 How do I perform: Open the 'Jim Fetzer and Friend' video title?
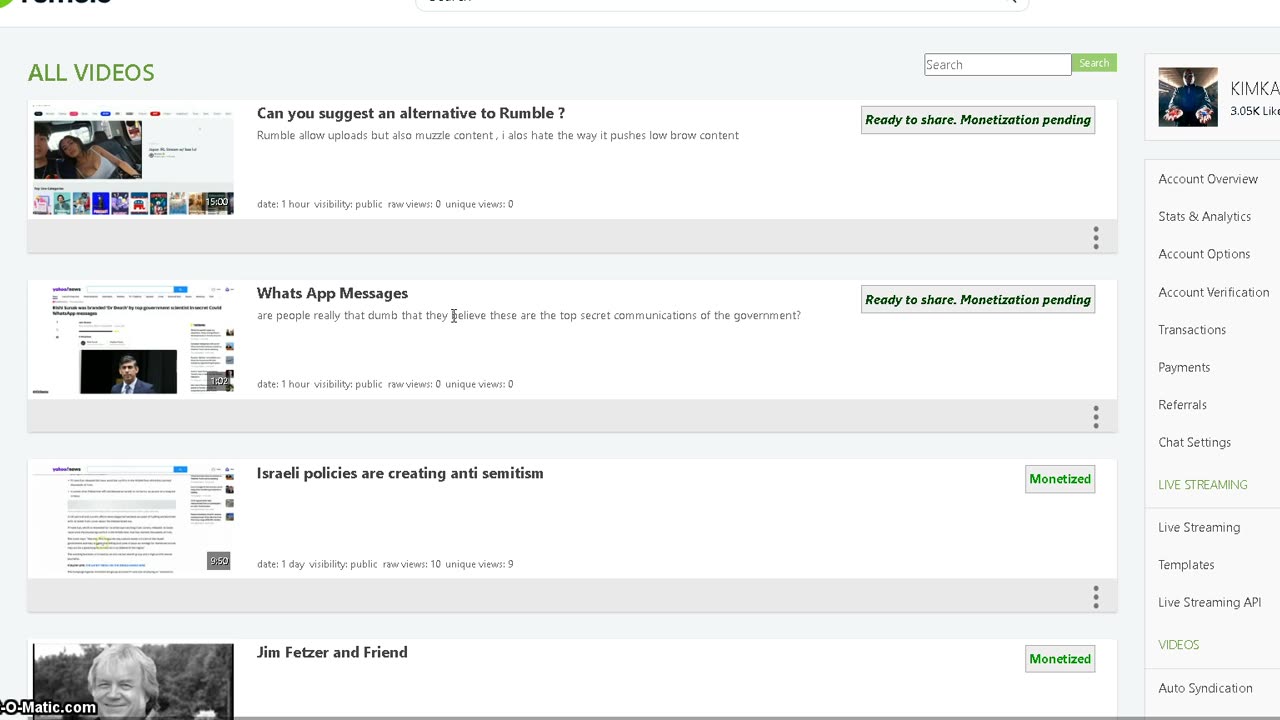(332, 652)
